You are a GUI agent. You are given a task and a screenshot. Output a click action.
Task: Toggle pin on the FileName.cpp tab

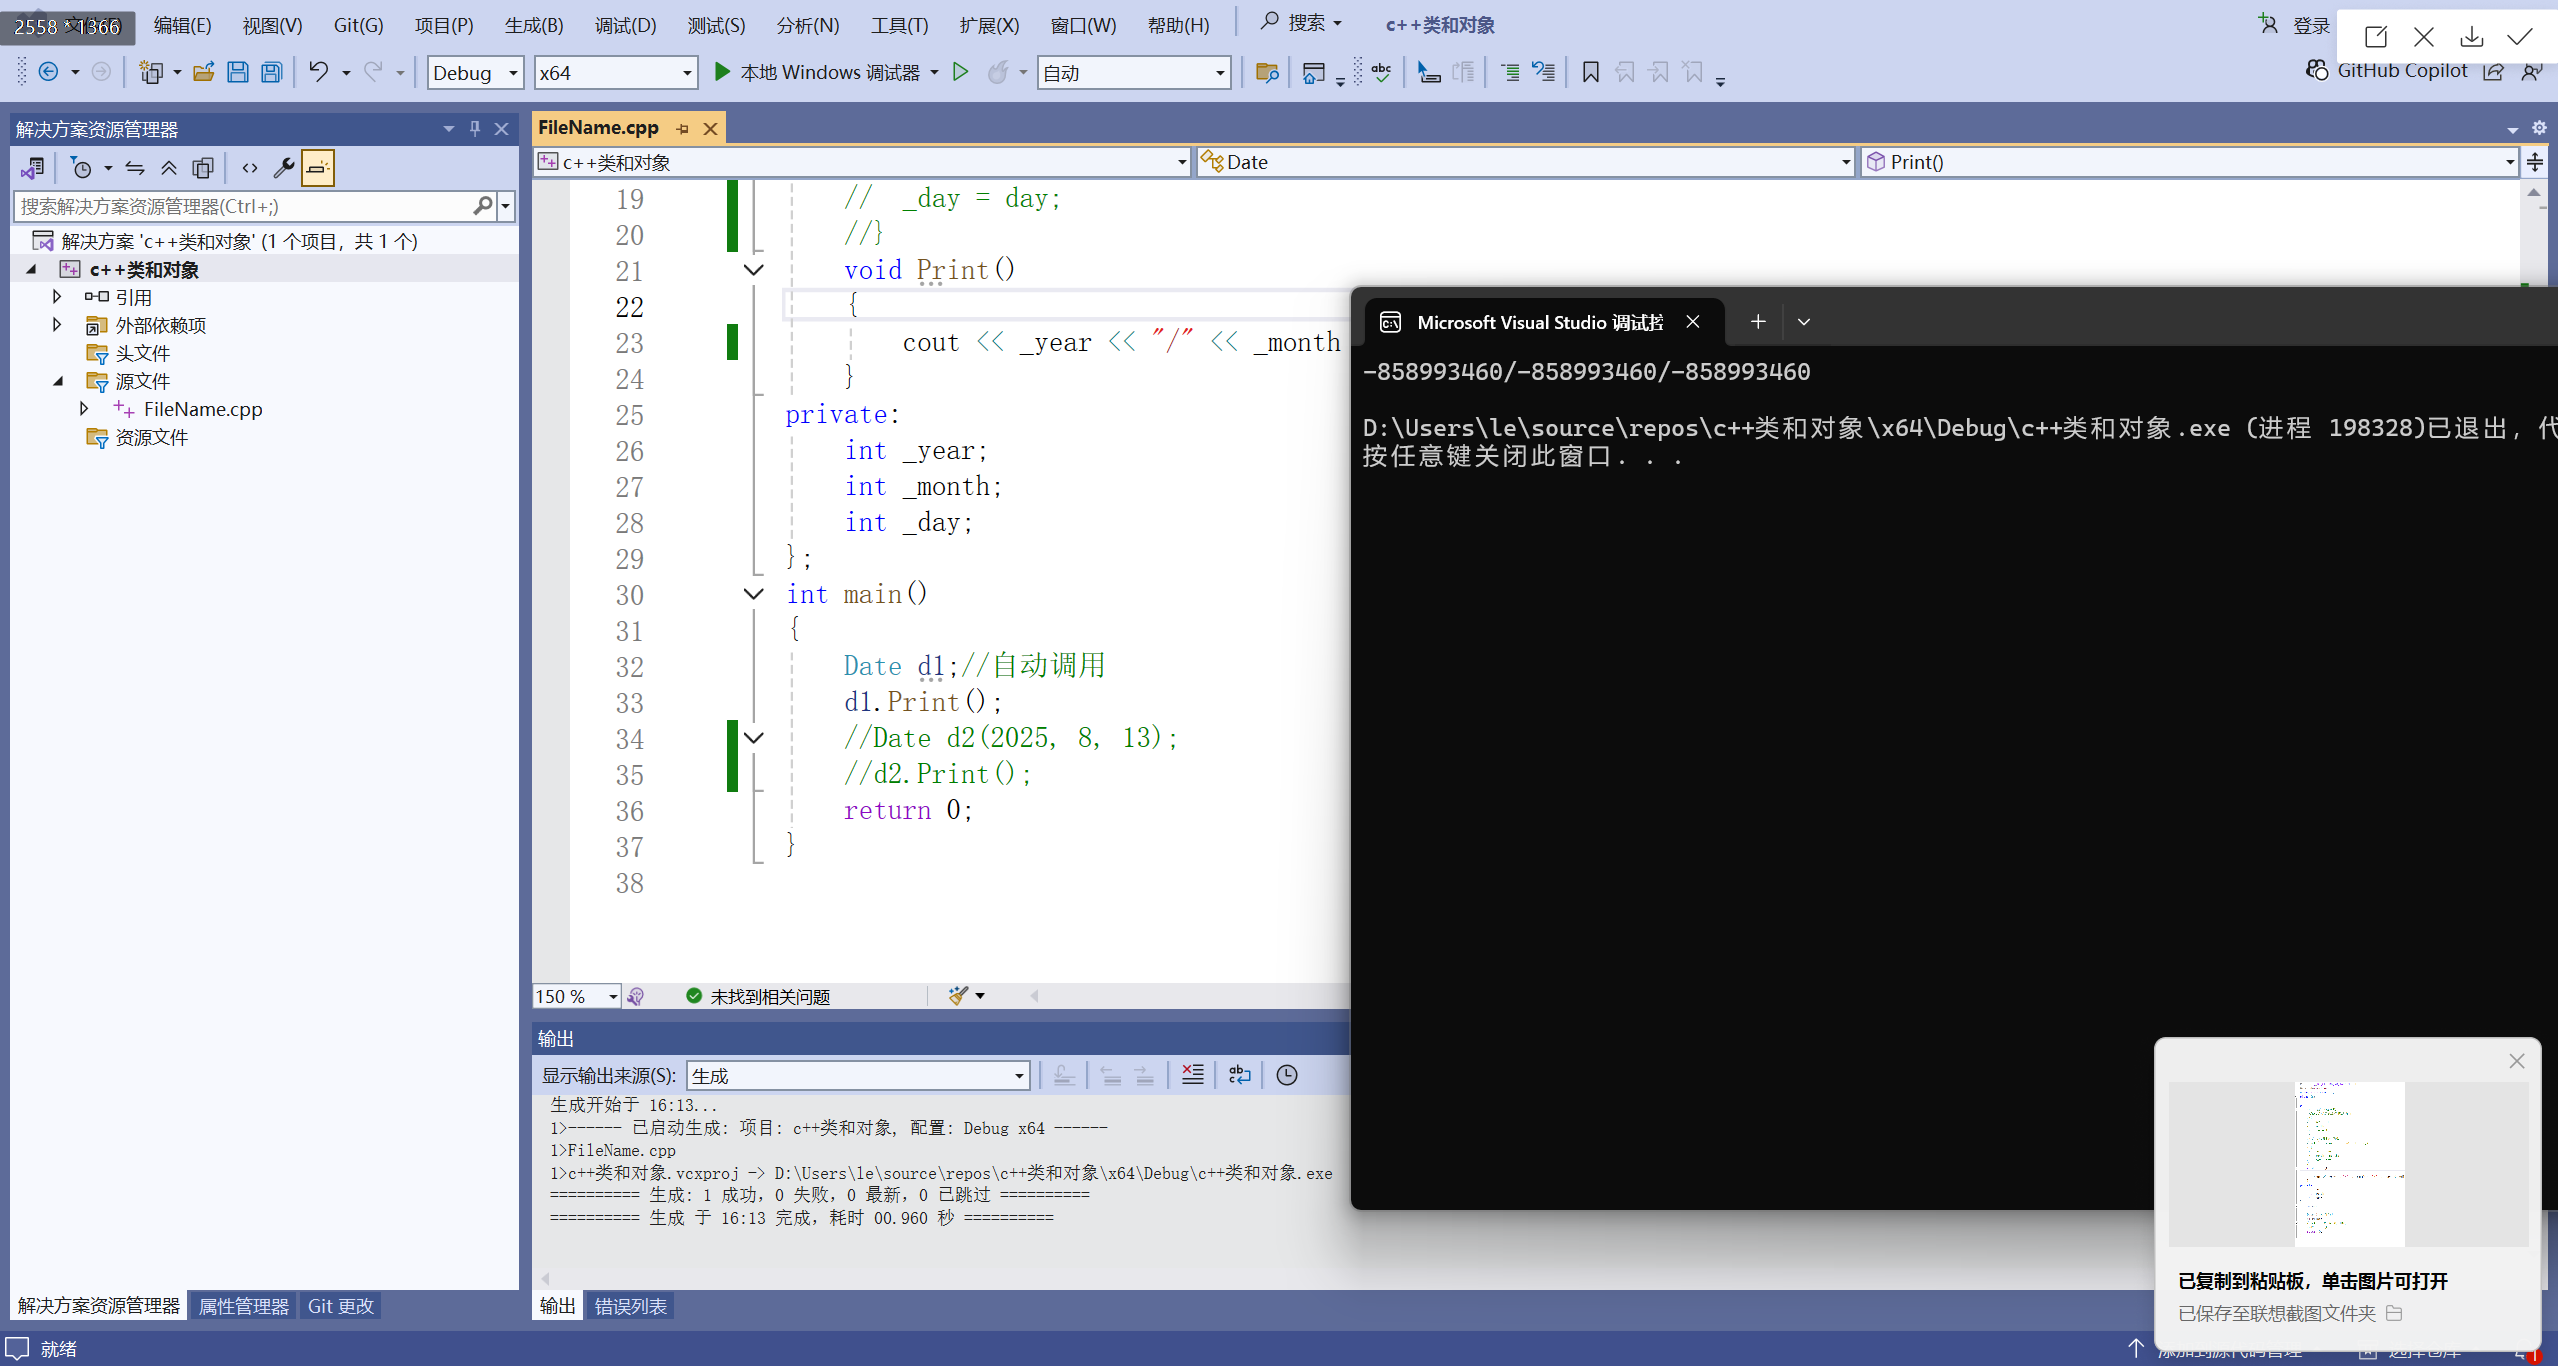point(683,129)
